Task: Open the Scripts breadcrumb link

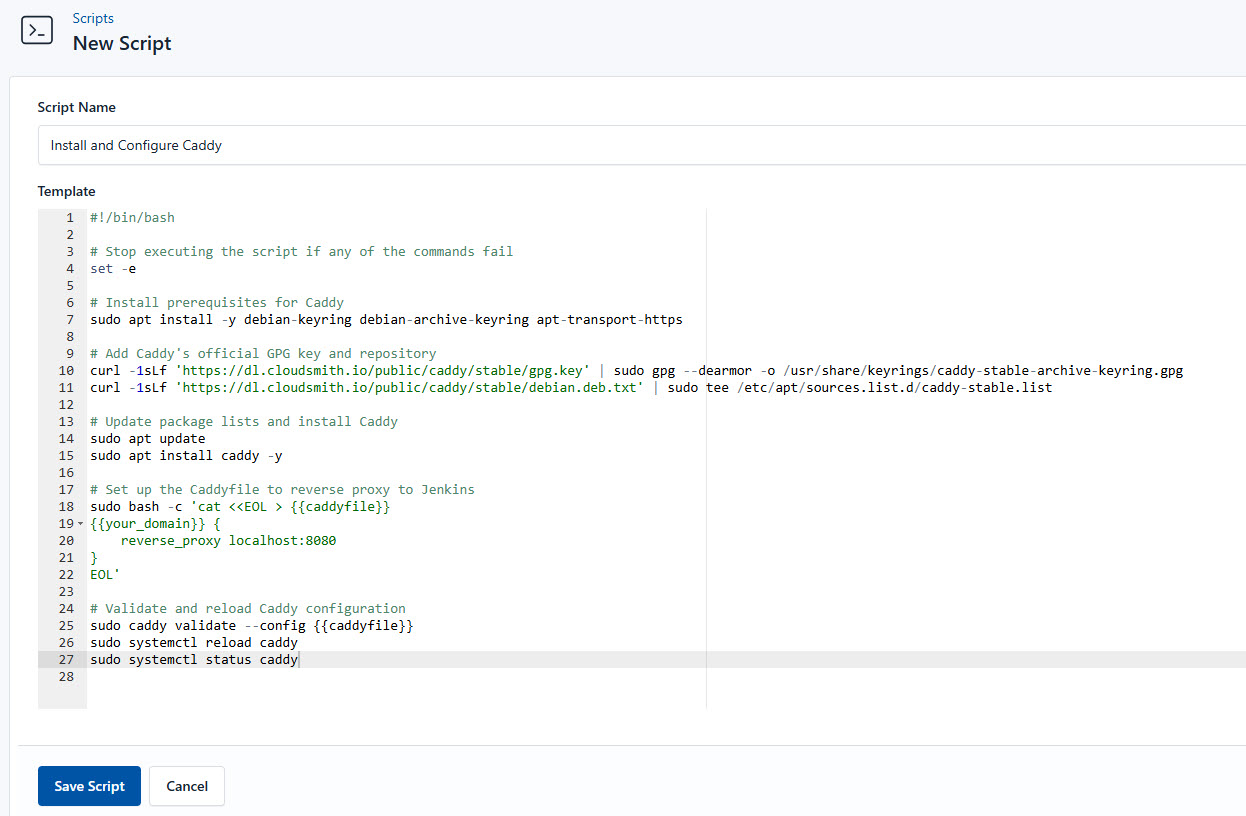Action: 93,18
